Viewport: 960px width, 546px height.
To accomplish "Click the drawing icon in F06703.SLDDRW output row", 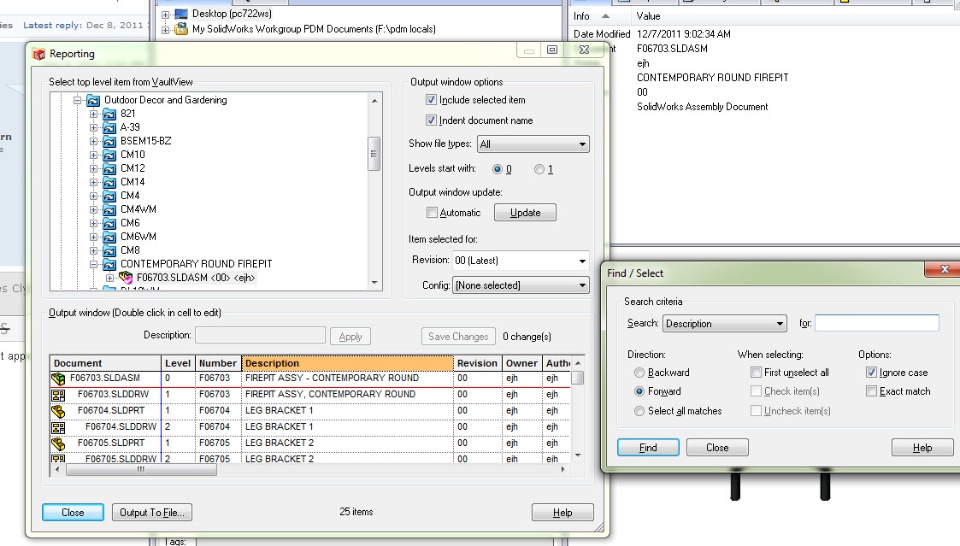I will pos(58,395).
